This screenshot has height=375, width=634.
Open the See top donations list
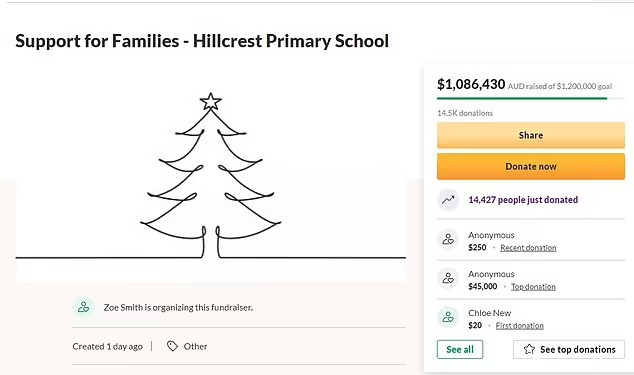[x=569, y=350]
